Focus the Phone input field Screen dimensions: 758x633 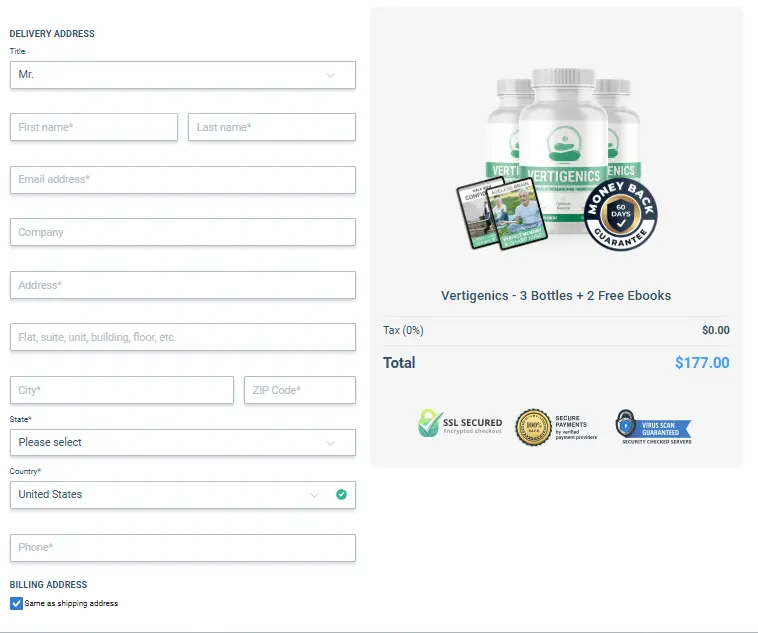pos(183,548)
